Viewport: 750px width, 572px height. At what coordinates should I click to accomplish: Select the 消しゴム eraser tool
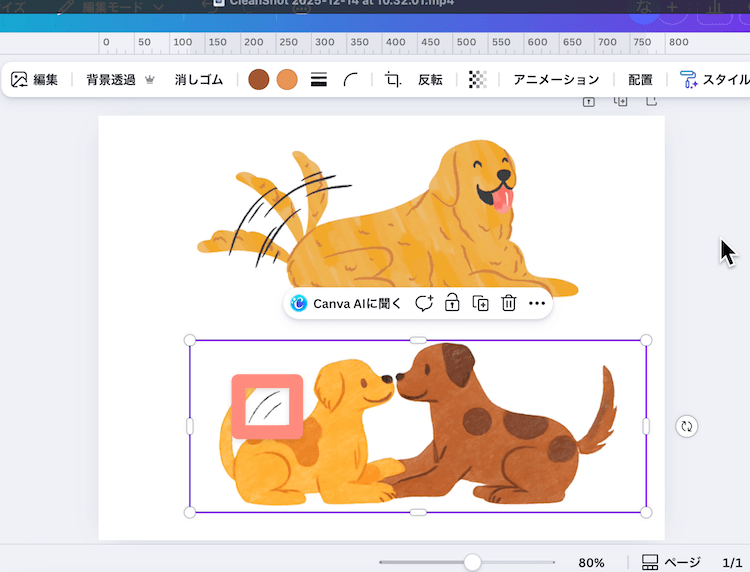pyautogui.click(x=199, y=79)
